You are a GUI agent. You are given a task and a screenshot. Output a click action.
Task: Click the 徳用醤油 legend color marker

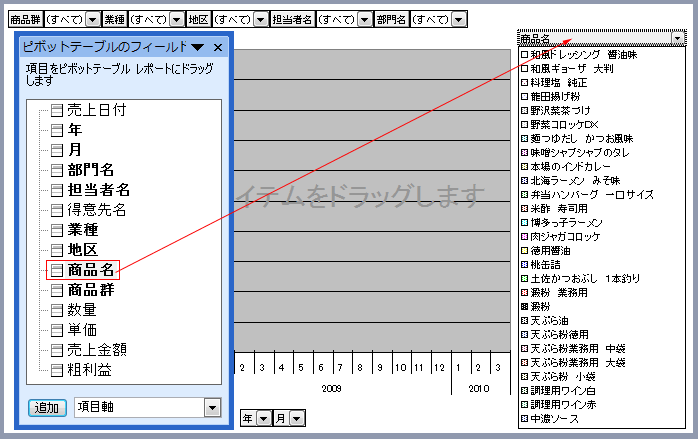pyautogui.click(x=525, y=250)
